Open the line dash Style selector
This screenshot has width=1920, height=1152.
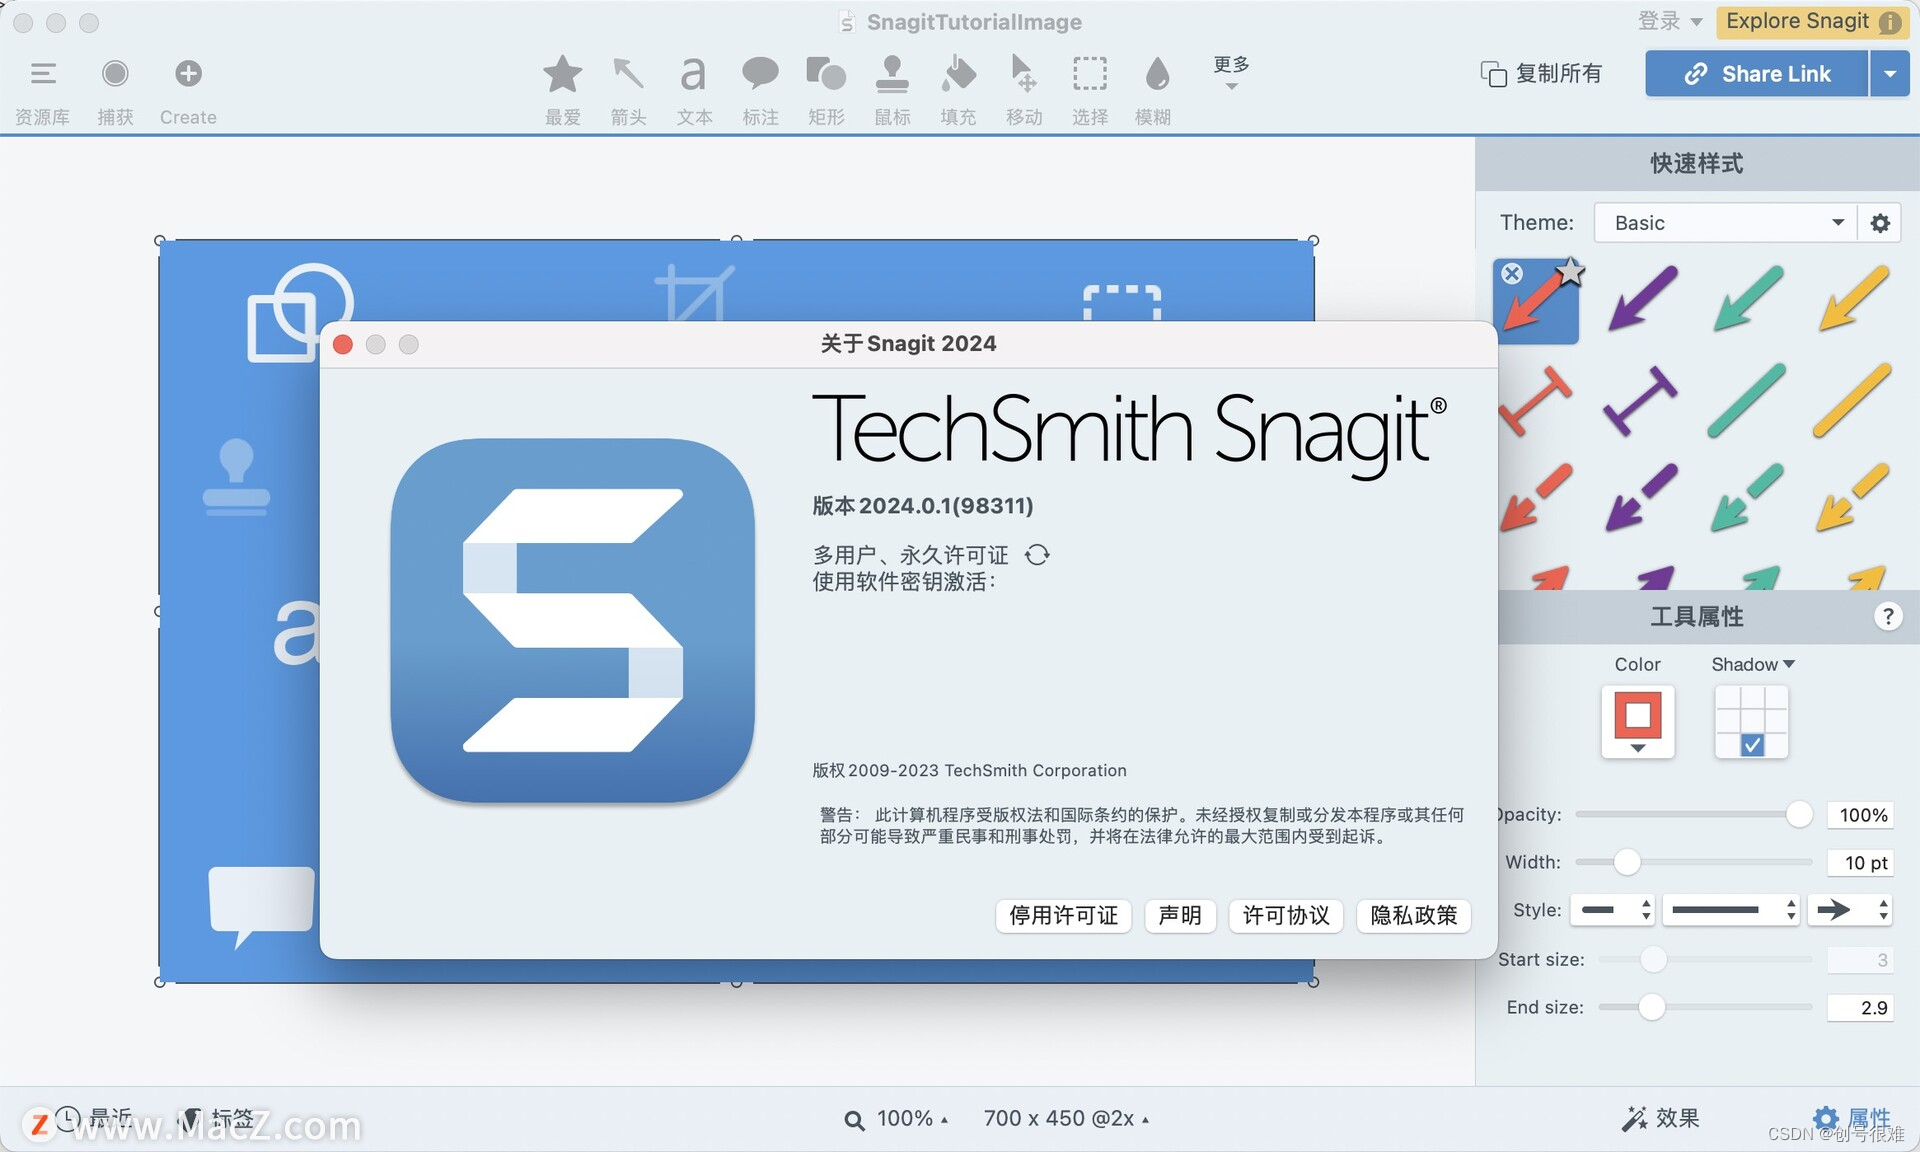pos(1612,910)
